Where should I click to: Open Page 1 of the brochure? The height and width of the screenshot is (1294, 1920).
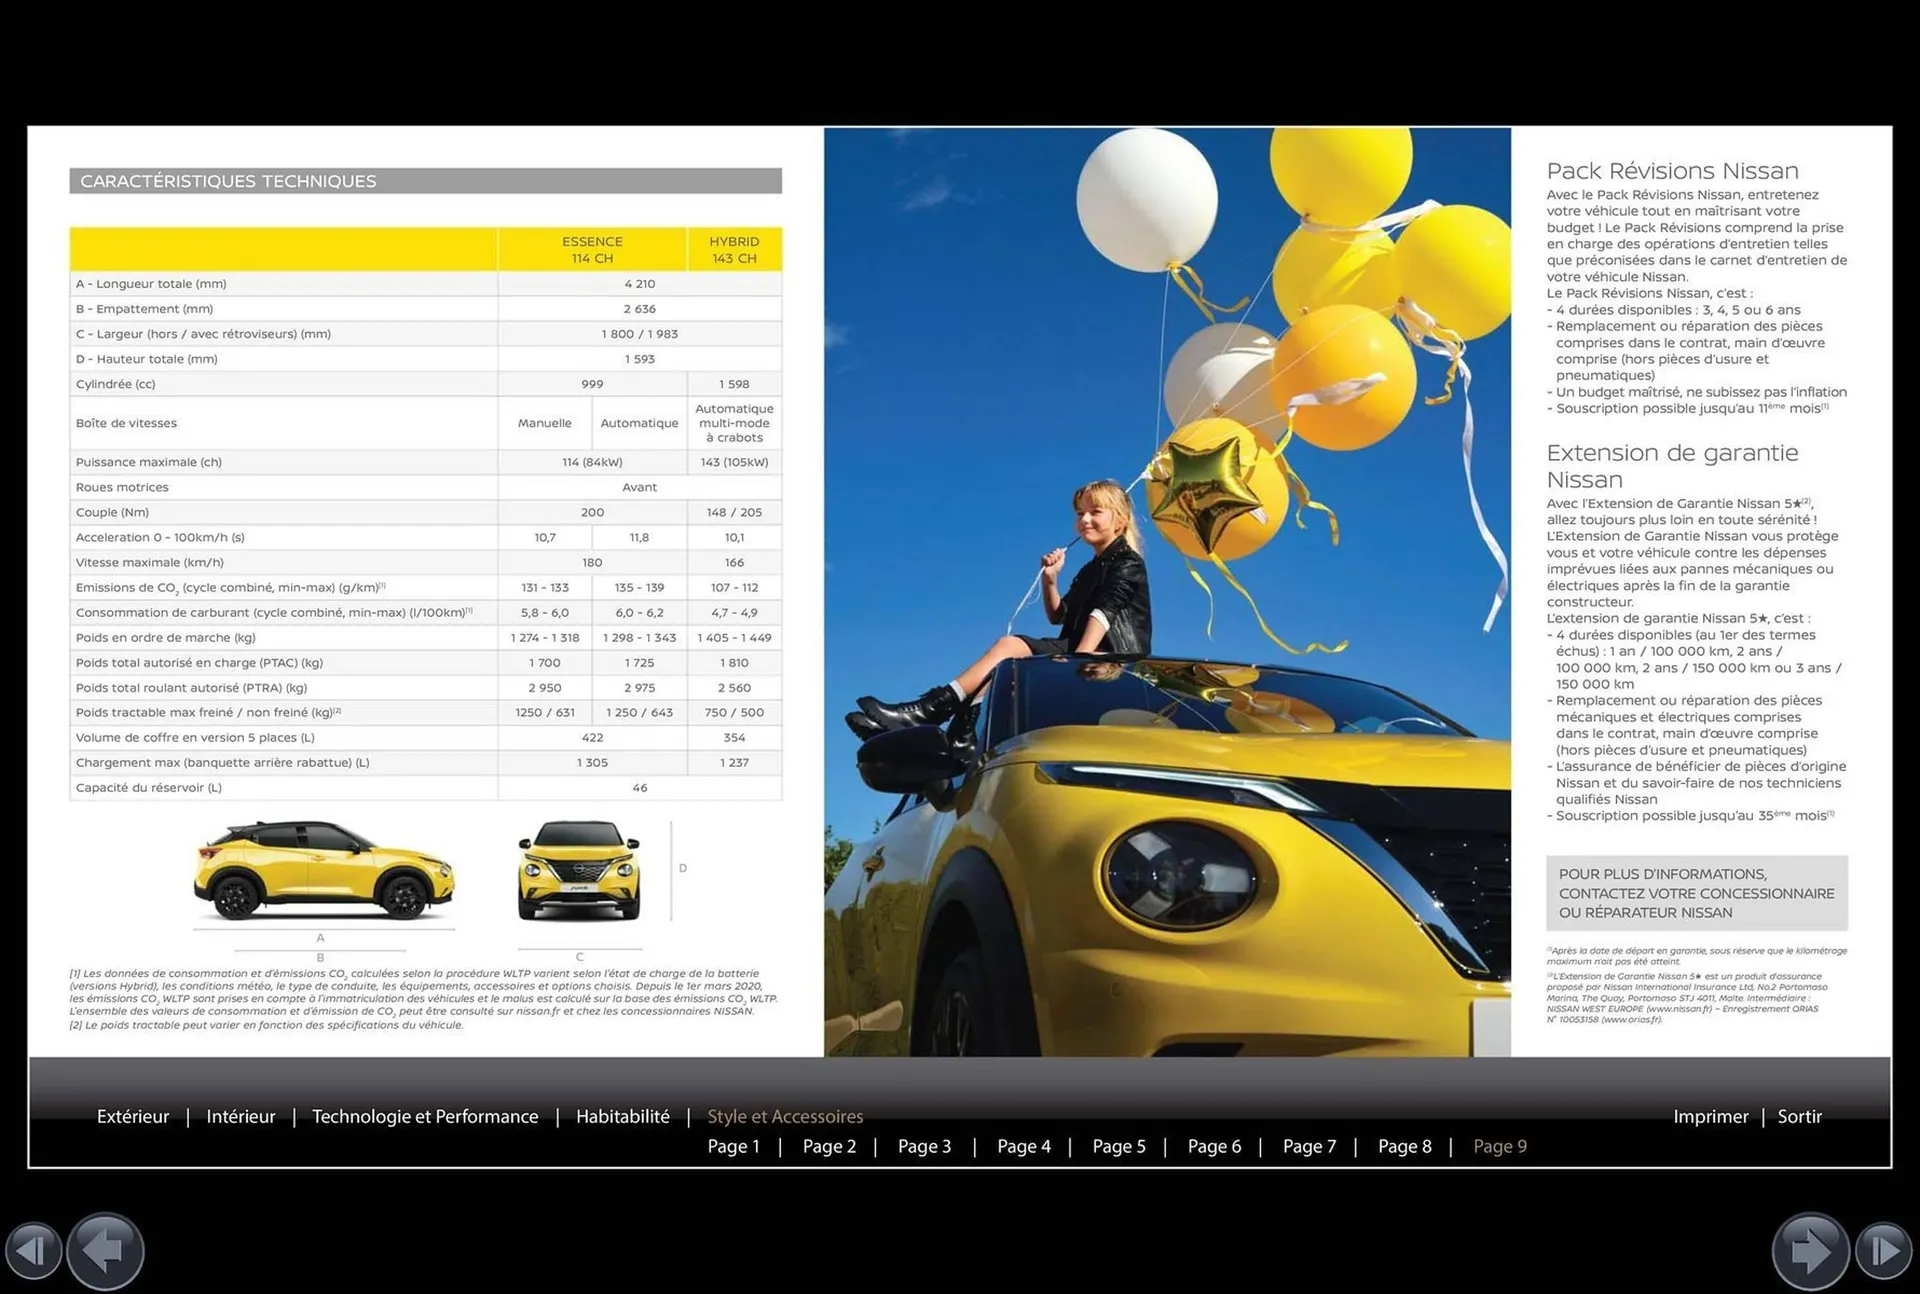tap(733, 1146)
